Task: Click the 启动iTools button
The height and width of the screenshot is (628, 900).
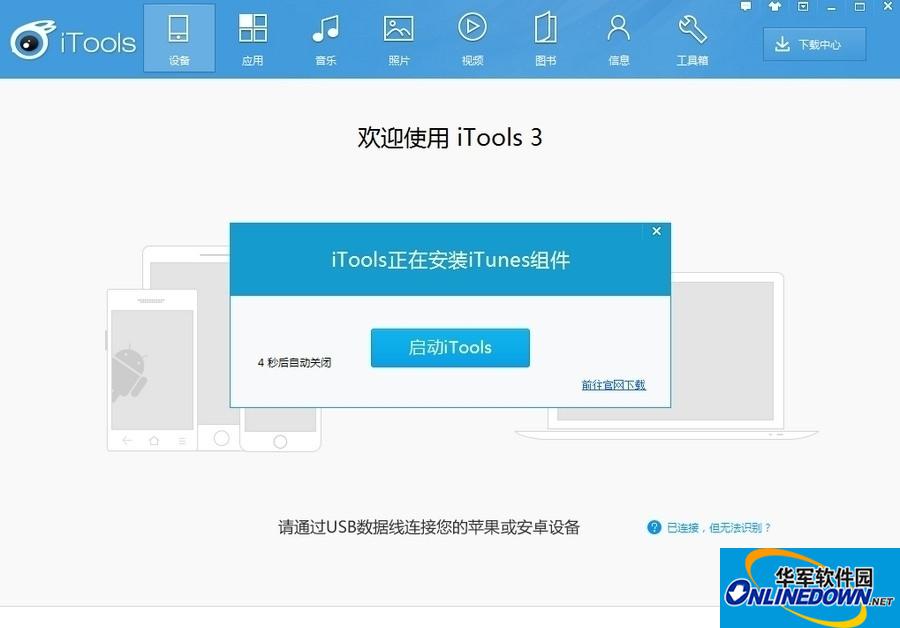Action: click(450, 348)
